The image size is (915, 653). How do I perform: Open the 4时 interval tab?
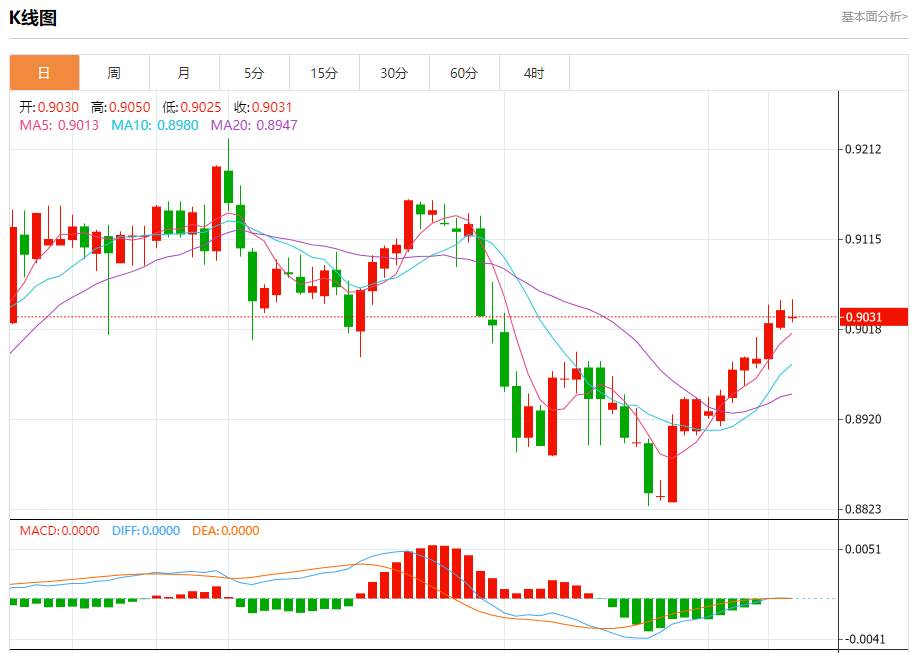pos(535,73)
